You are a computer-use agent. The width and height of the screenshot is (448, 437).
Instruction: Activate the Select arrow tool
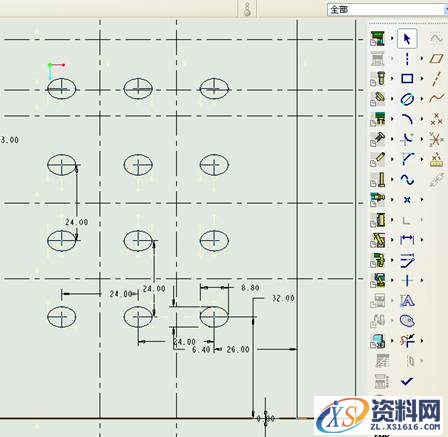point(407,39)
